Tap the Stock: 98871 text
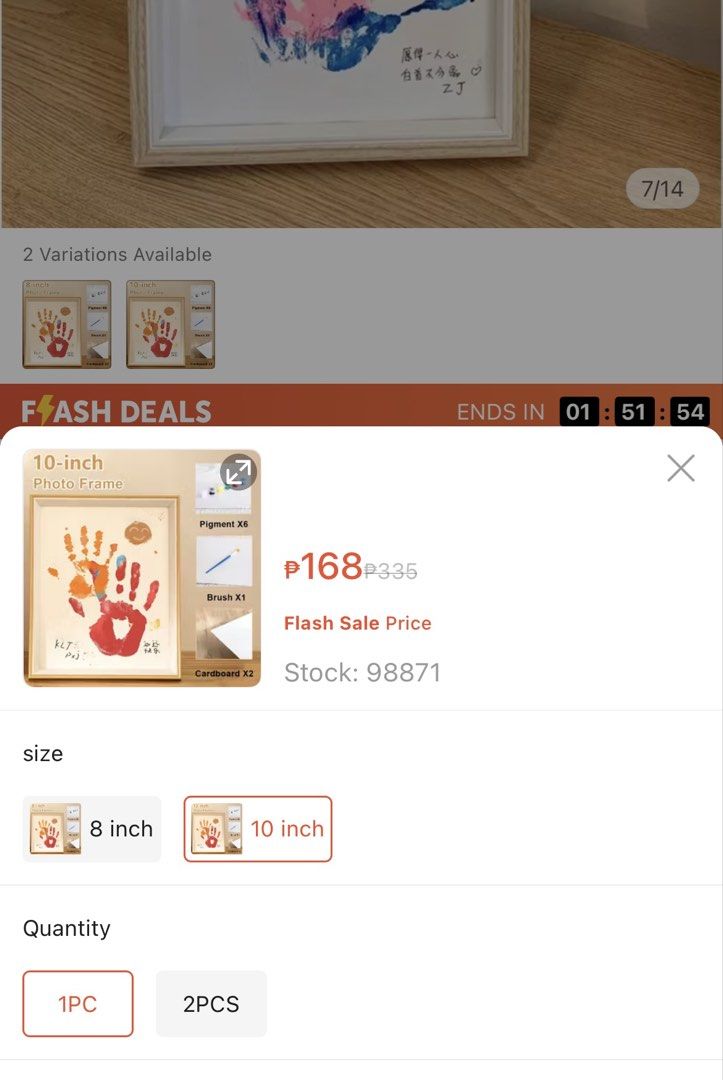The height and width of the screenshot is (1080, 723). click(x=362, y=672)
